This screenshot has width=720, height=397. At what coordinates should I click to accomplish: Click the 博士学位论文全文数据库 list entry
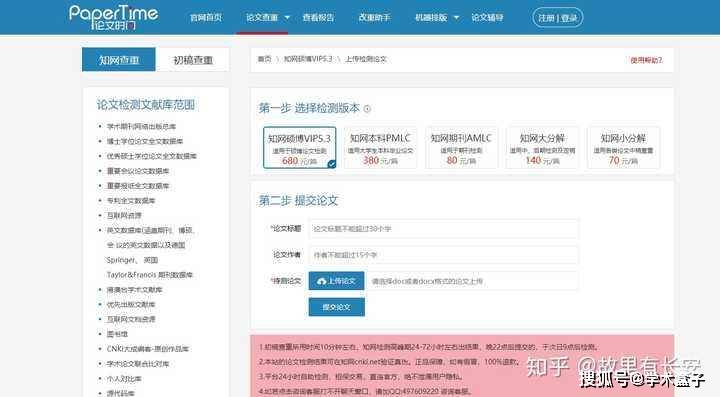click(x=145, y=141)
